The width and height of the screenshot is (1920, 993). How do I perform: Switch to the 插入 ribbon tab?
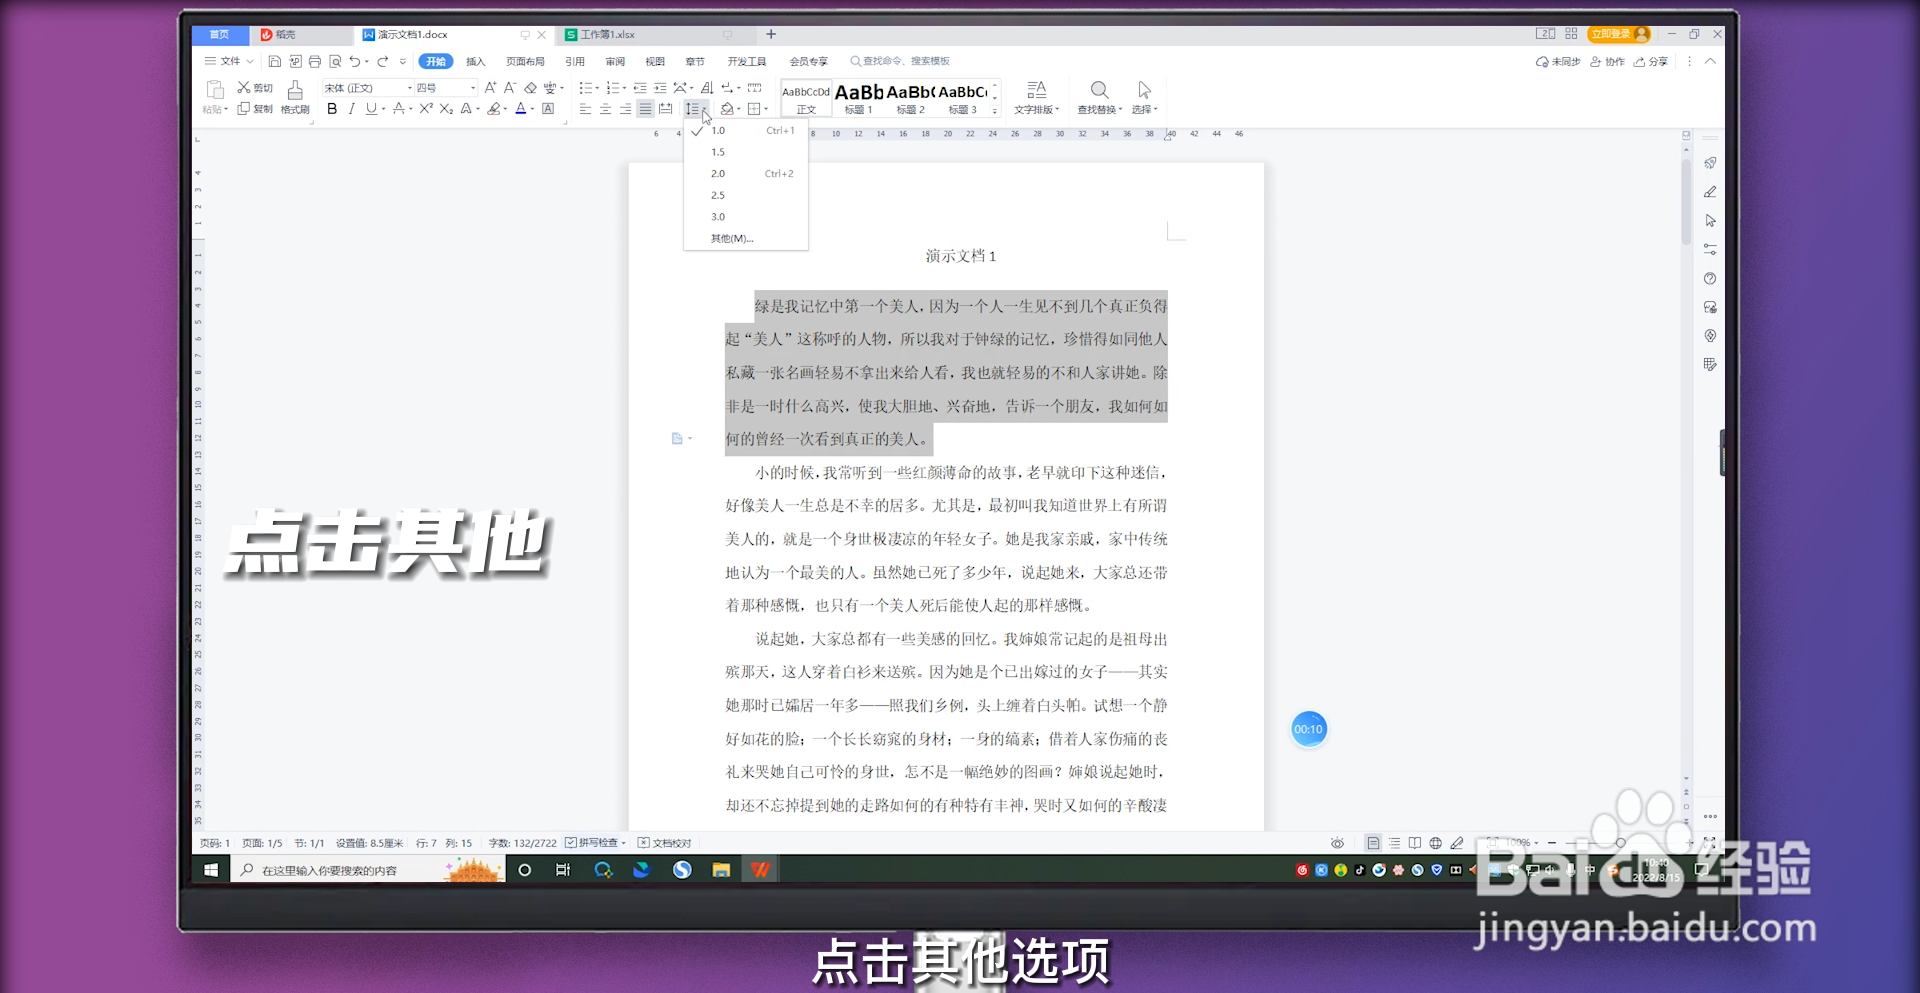pyautogui.click(x=476, y=61)
